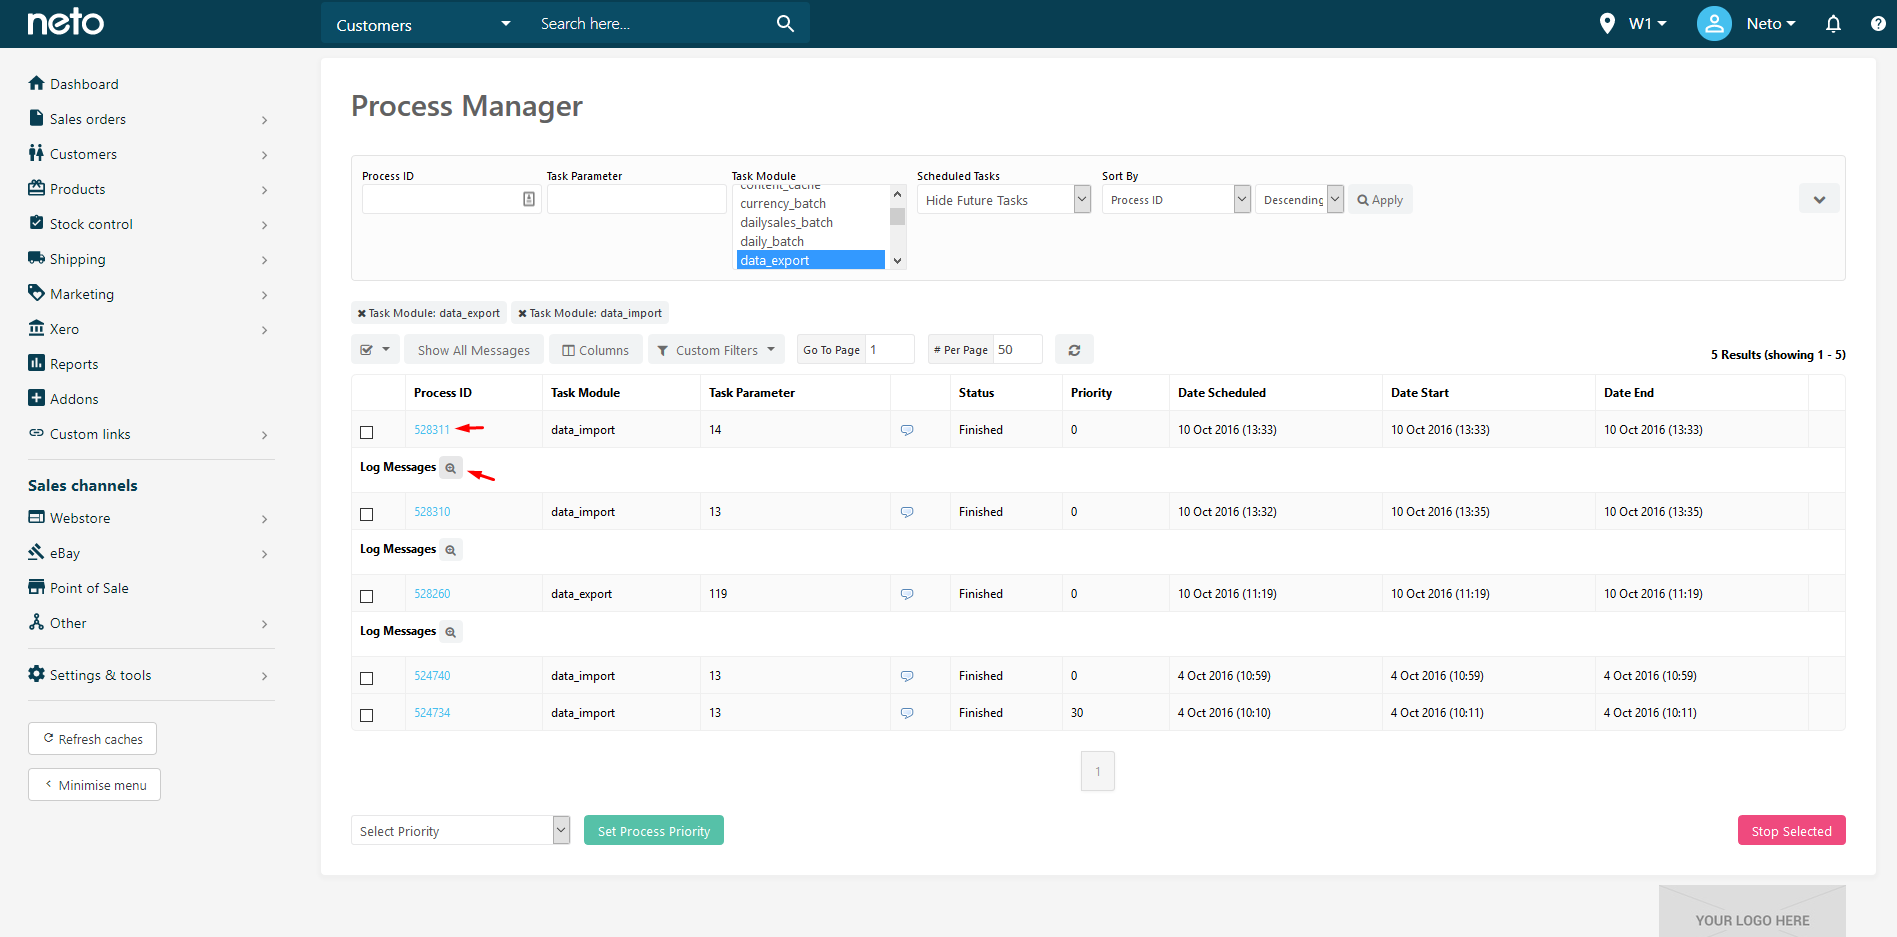
Task: Click the search magnifier icon
Action: [x=785, y=23]
